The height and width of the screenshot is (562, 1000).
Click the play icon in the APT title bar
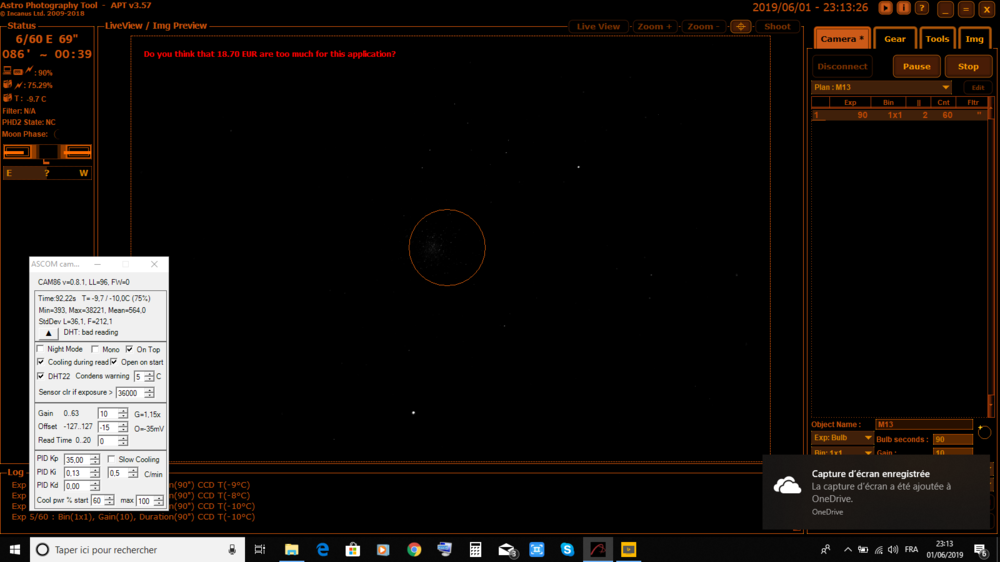pyautogui.click(x=885, y=8)
